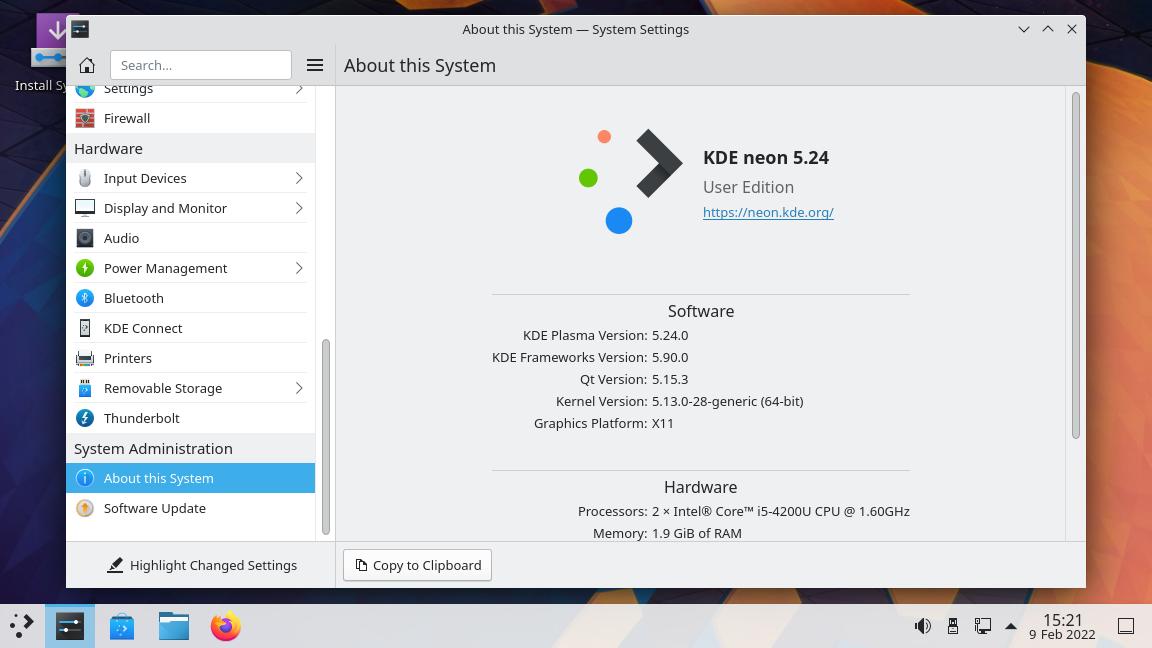Click the KDE Frameworks Version value 5.90.0
This screenshot has height=648, width=1152.
click(x=670, y=358)
